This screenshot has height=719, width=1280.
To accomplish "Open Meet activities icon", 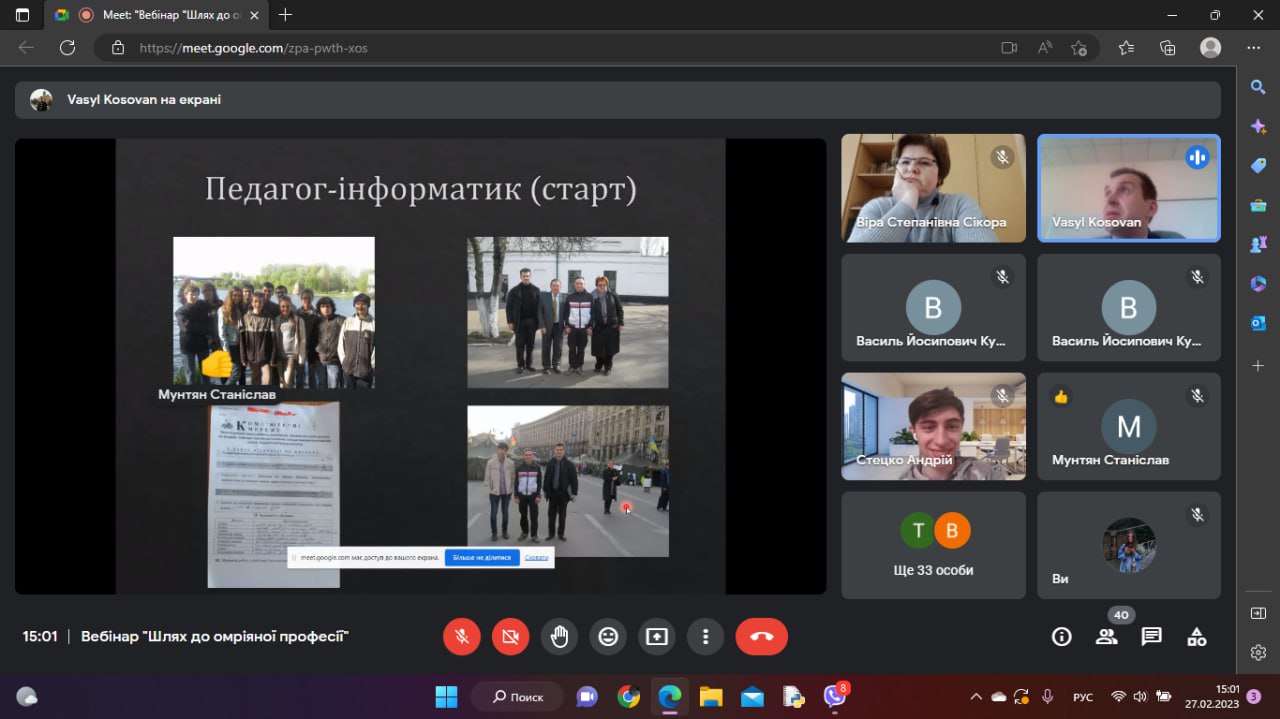I will pyautogui.click(x=1197, y=637).
